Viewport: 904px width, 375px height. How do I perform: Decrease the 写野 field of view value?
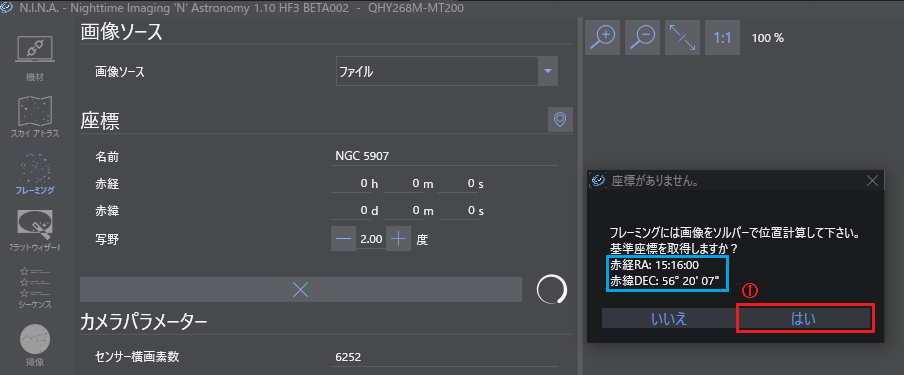[x=343, y=239]
